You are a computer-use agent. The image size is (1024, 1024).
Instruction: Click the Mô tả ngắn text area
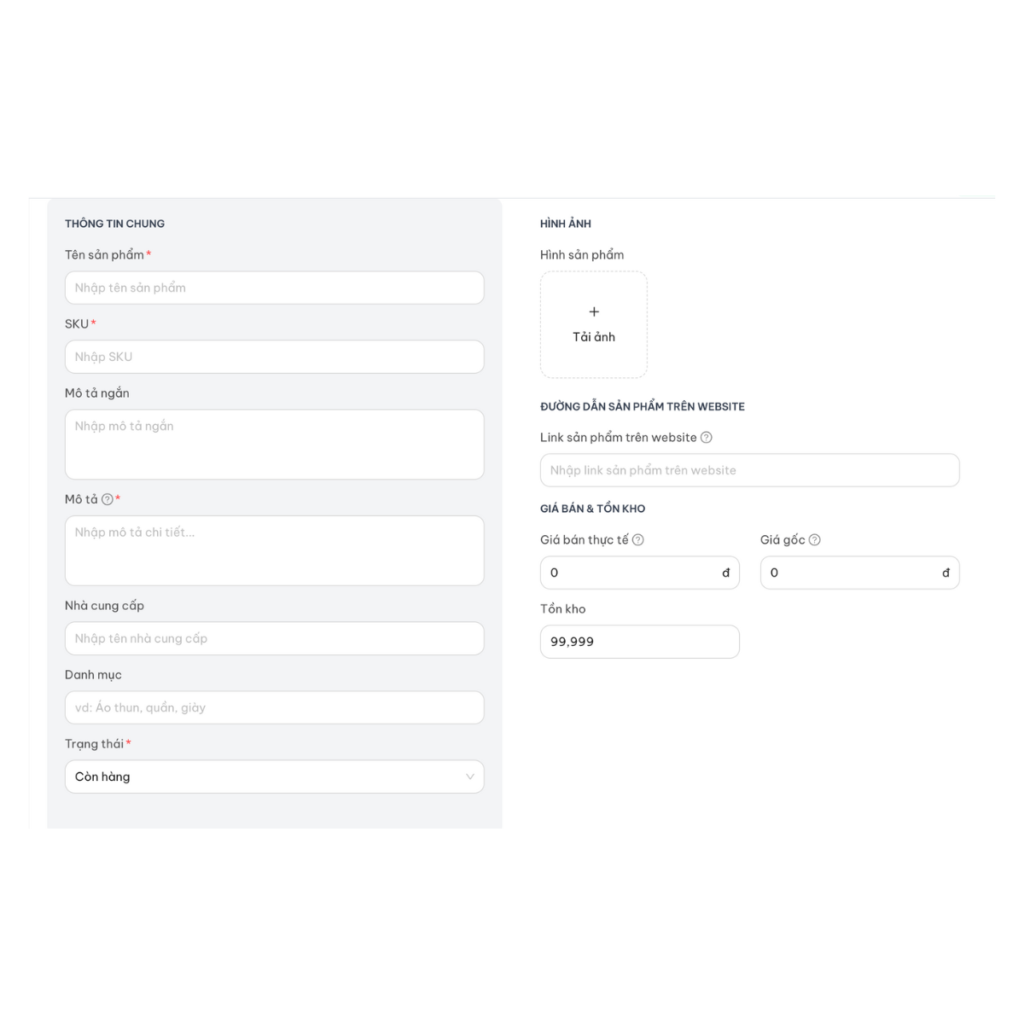(274, 444)
